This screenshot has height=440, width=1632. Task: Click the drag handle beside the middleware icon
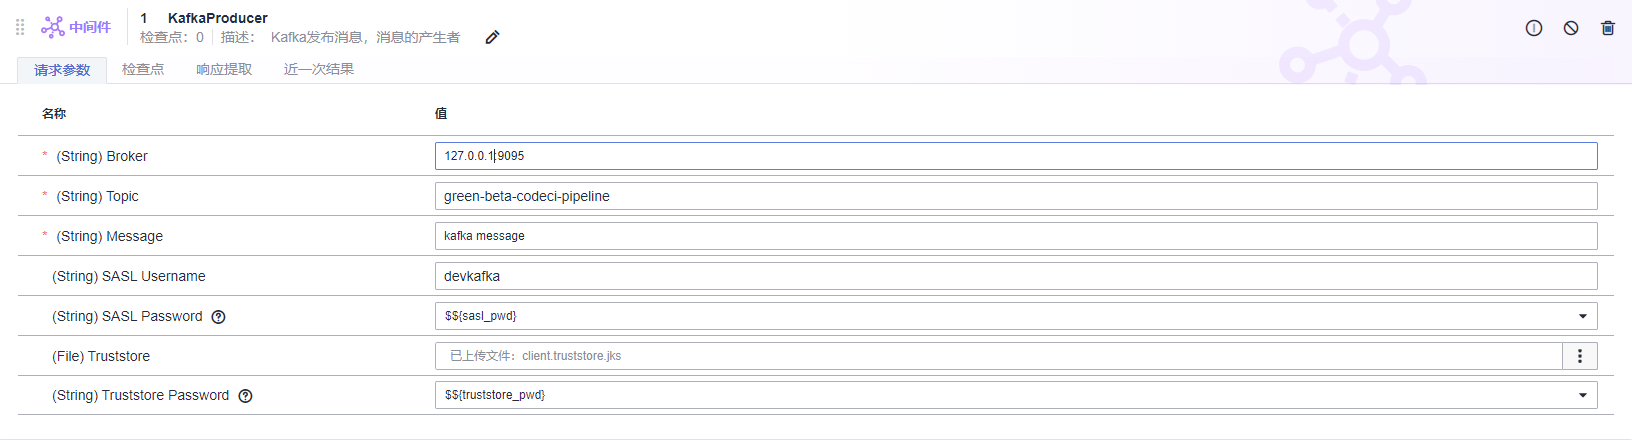(x=20, y=27)
